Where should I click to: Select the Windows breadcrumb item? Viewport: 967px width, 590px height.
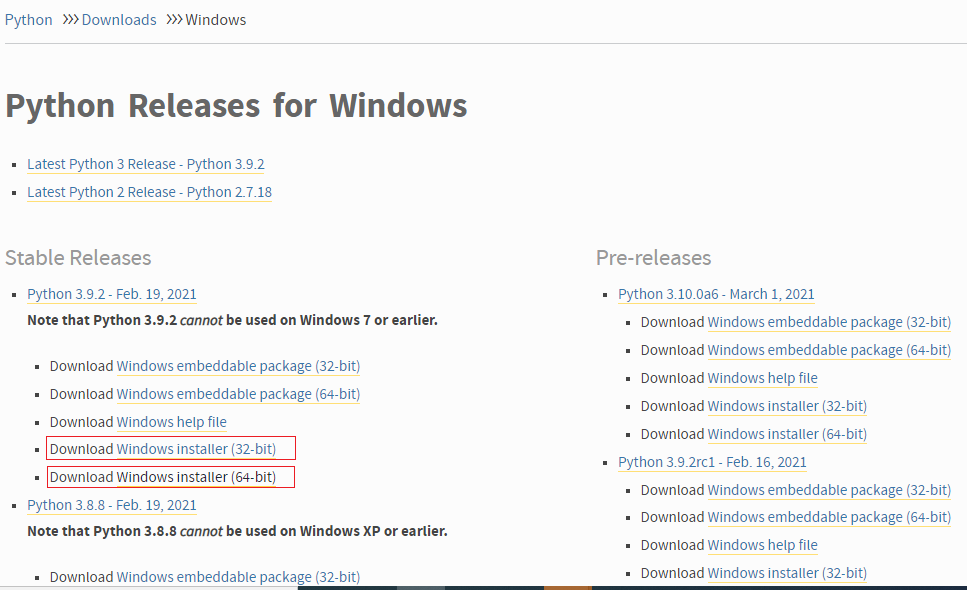215,19
